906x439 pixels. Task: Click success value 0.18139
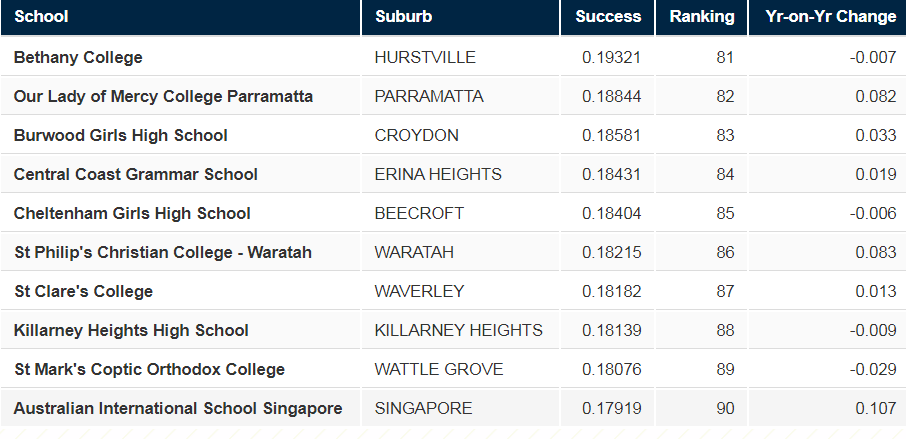611,330
